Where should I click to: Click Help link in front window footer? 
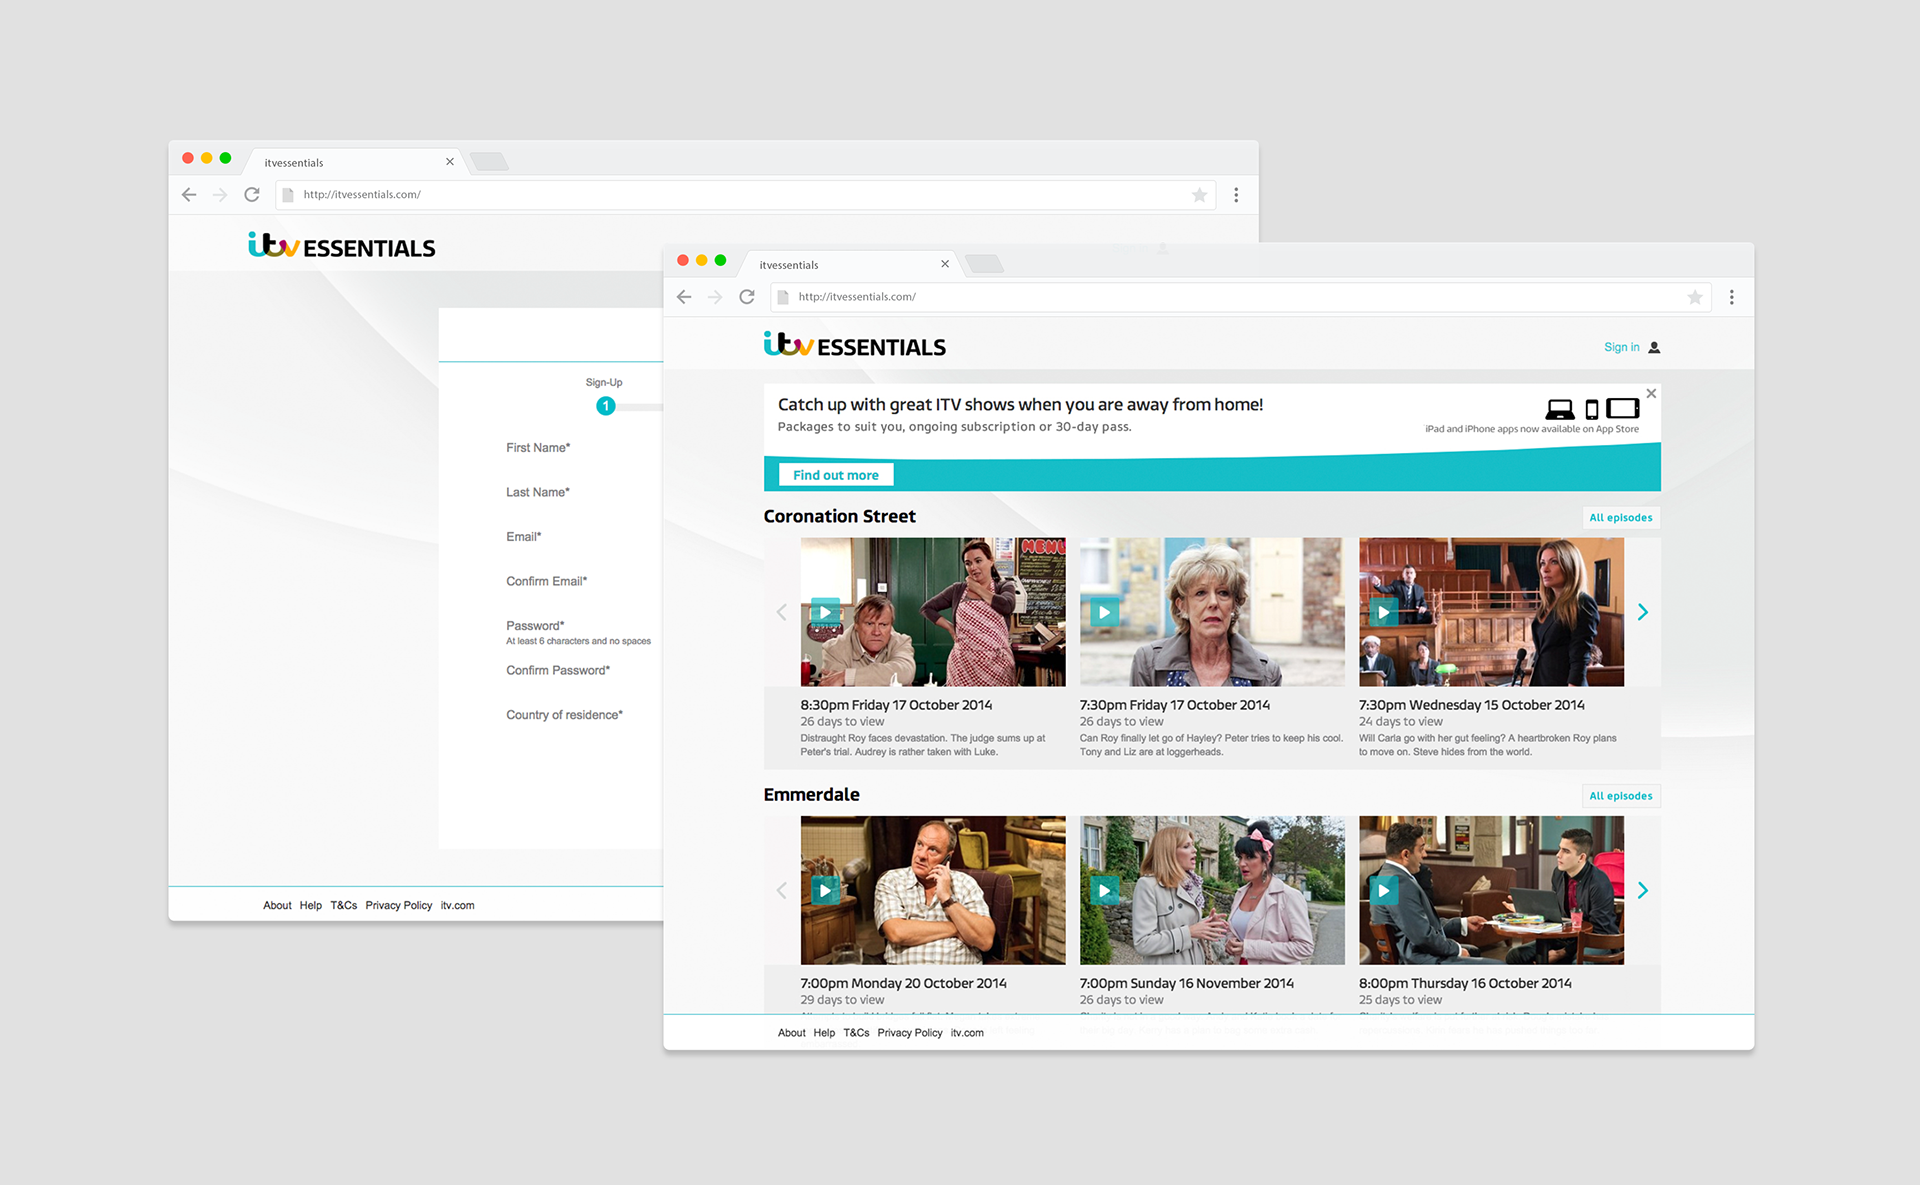point(824,1033)
